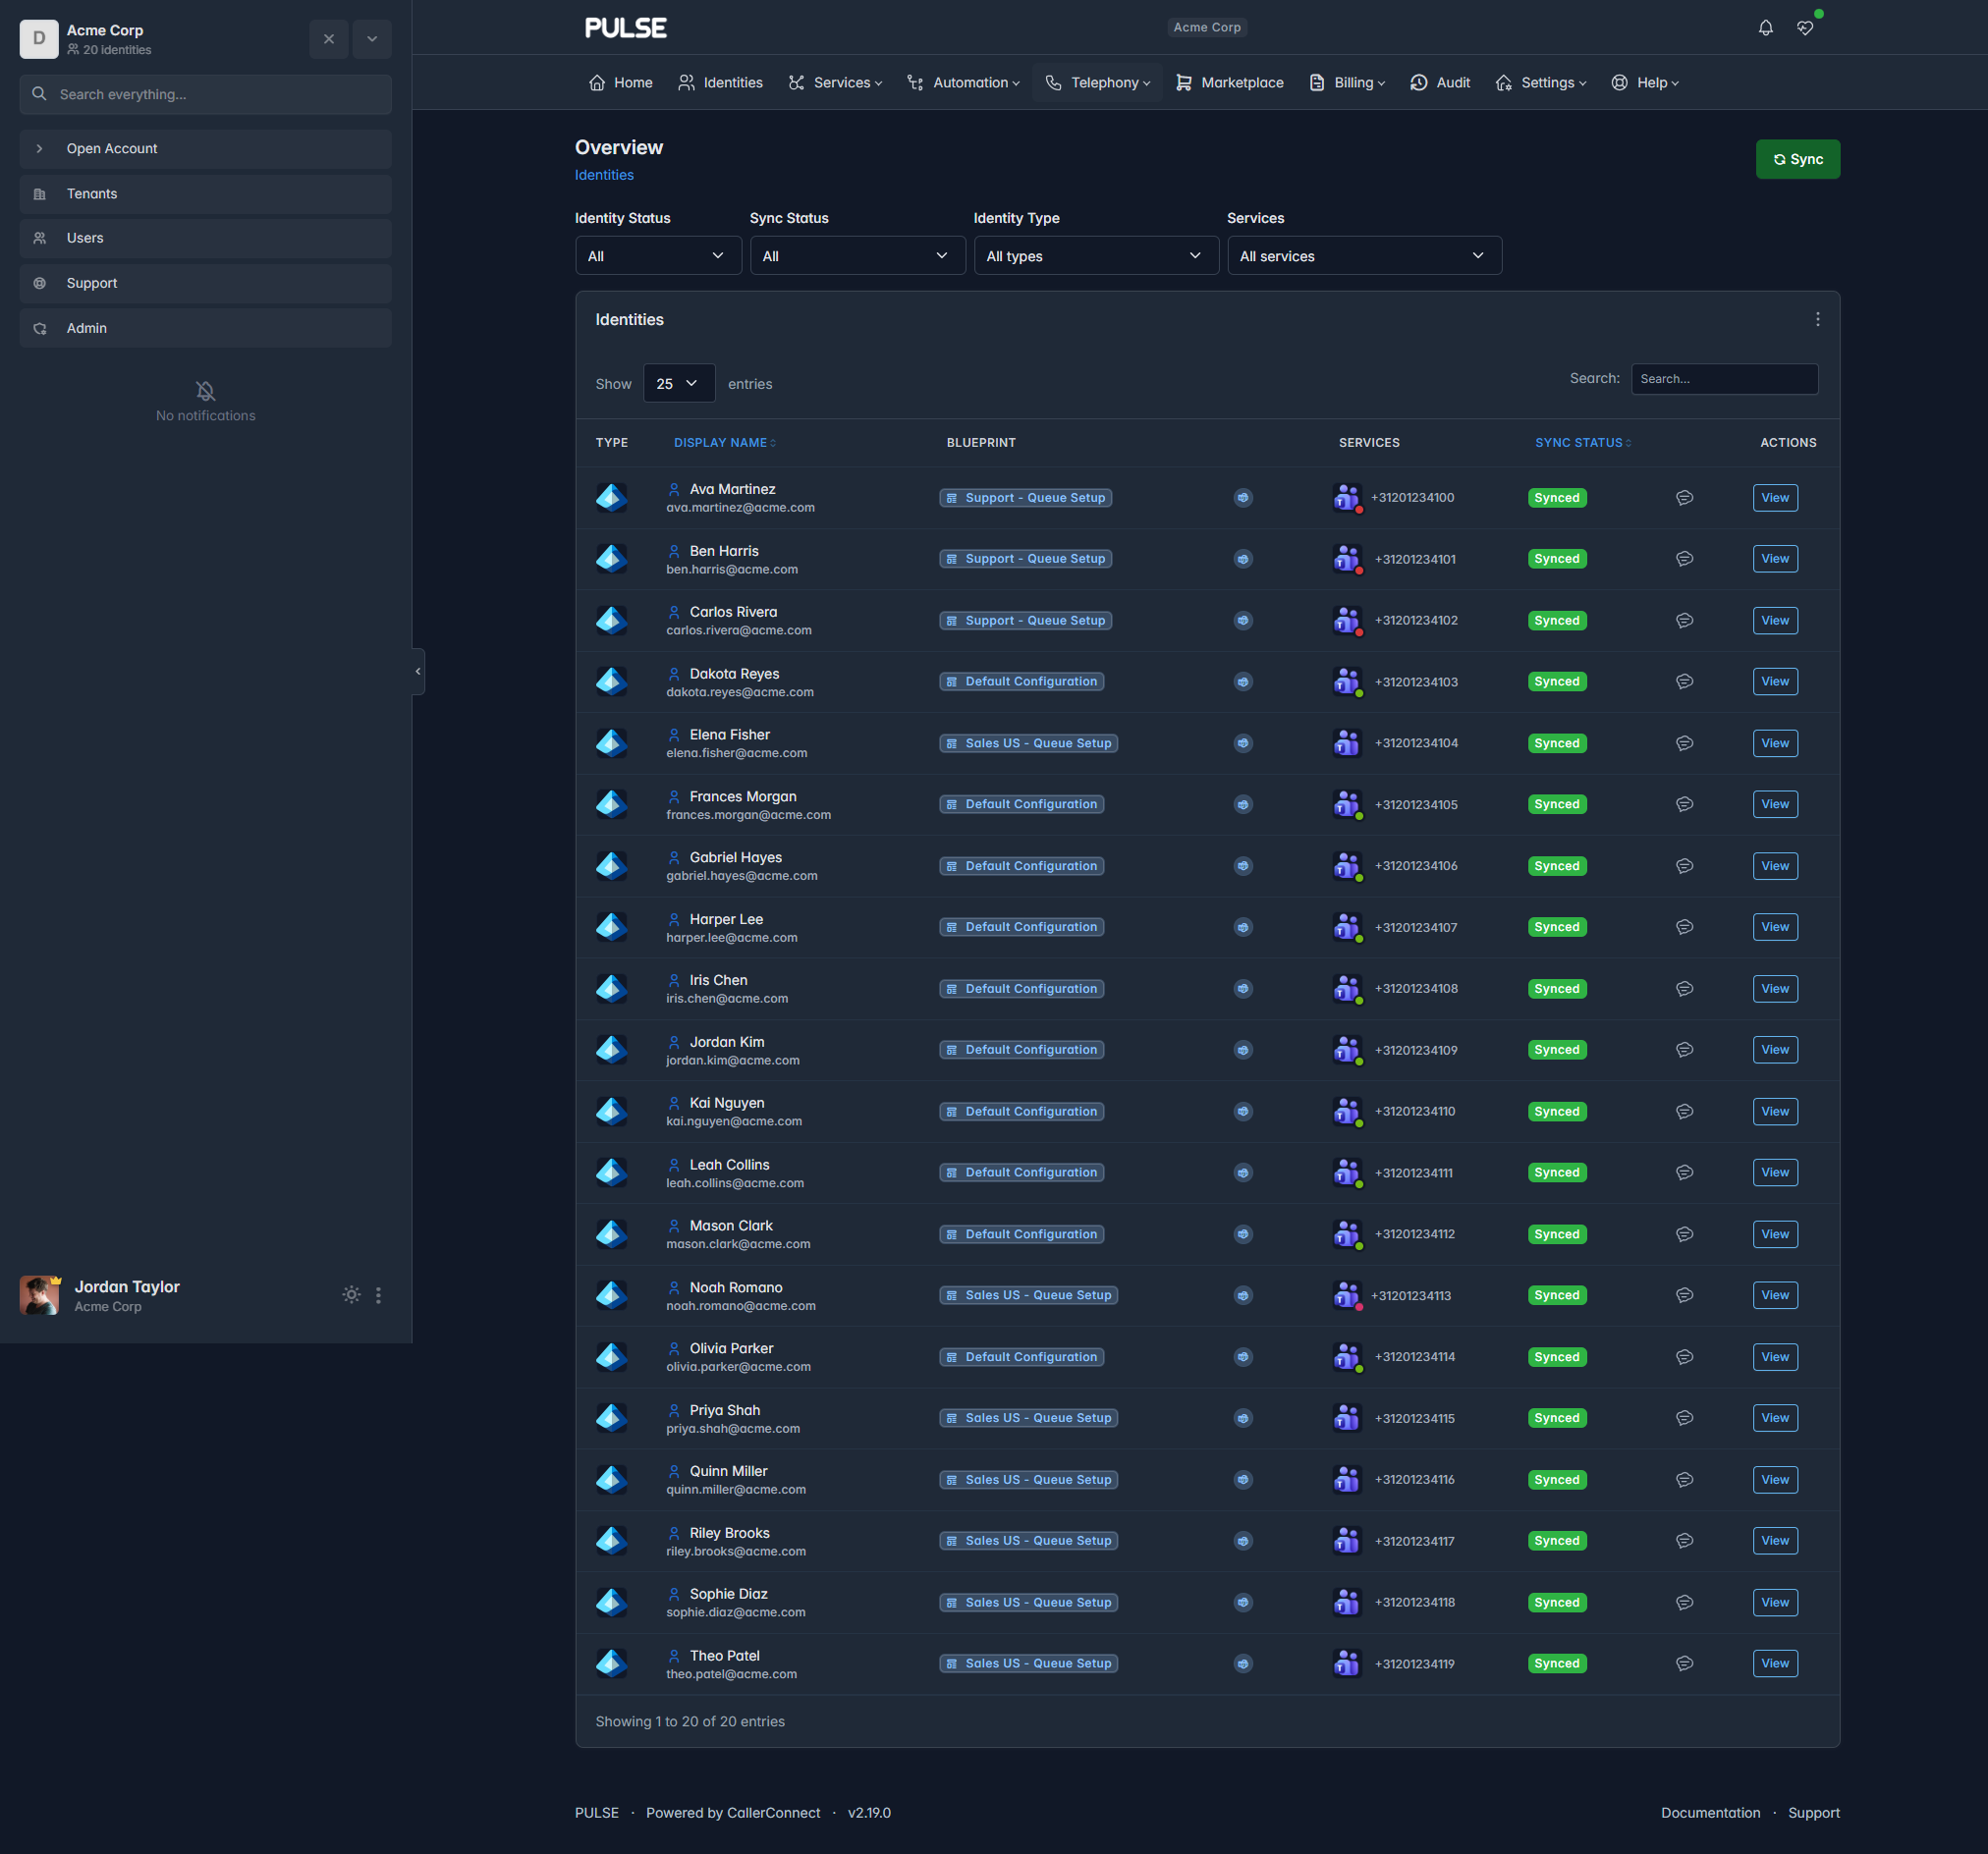Click the table Search field
Screen dimensions: 1988x1854
tap(1724, 378)
